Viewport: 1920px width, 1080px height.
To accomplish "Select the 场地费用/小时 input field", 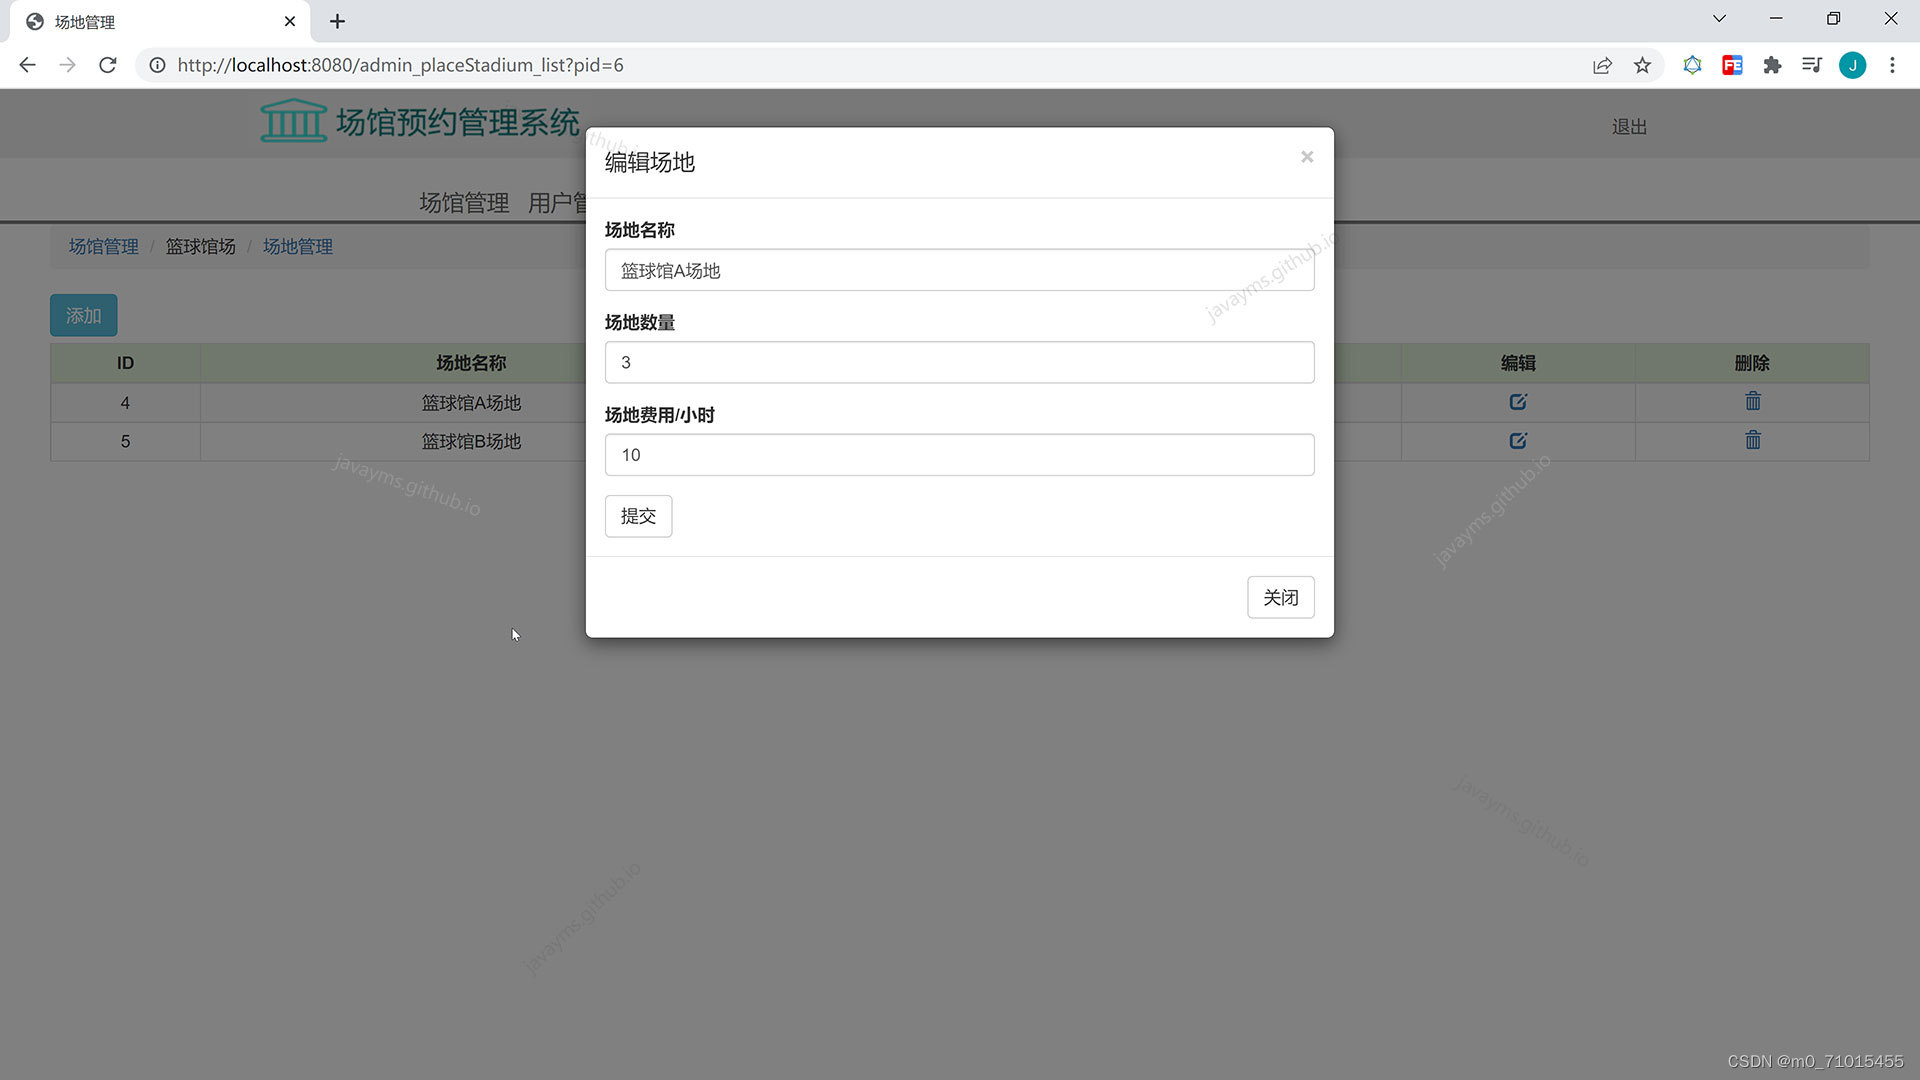I will [959, 455].
